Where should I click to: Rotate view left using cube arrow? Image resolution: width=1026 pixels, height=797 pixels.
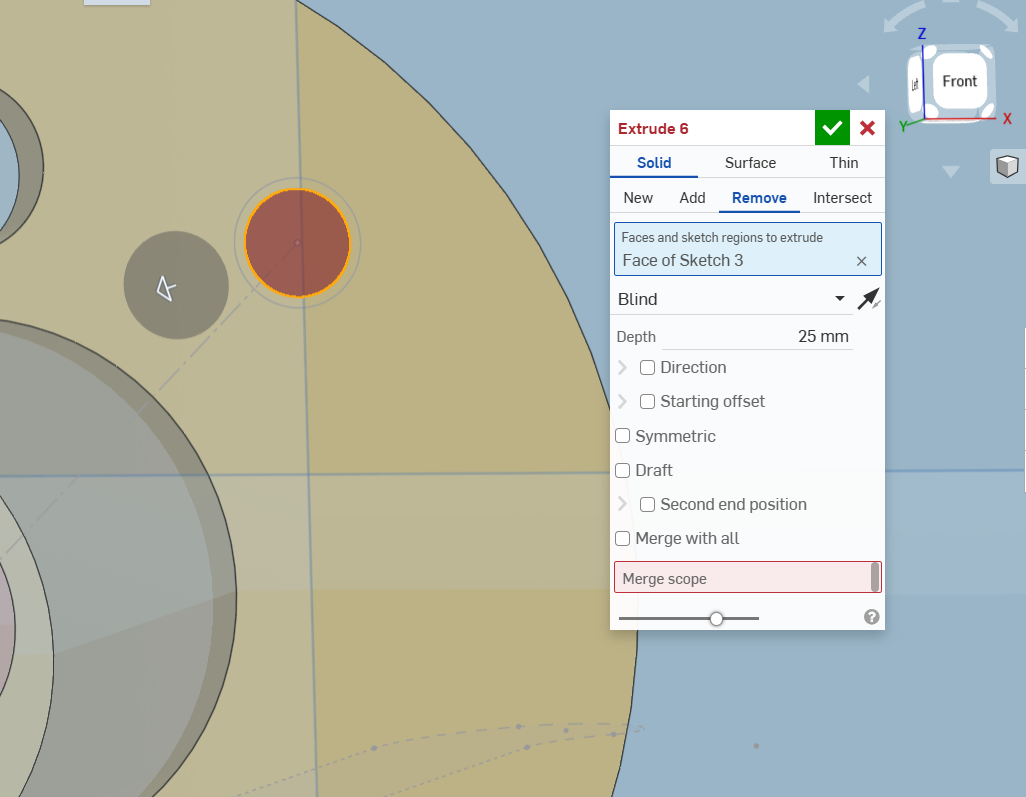(x=864, y=84)
